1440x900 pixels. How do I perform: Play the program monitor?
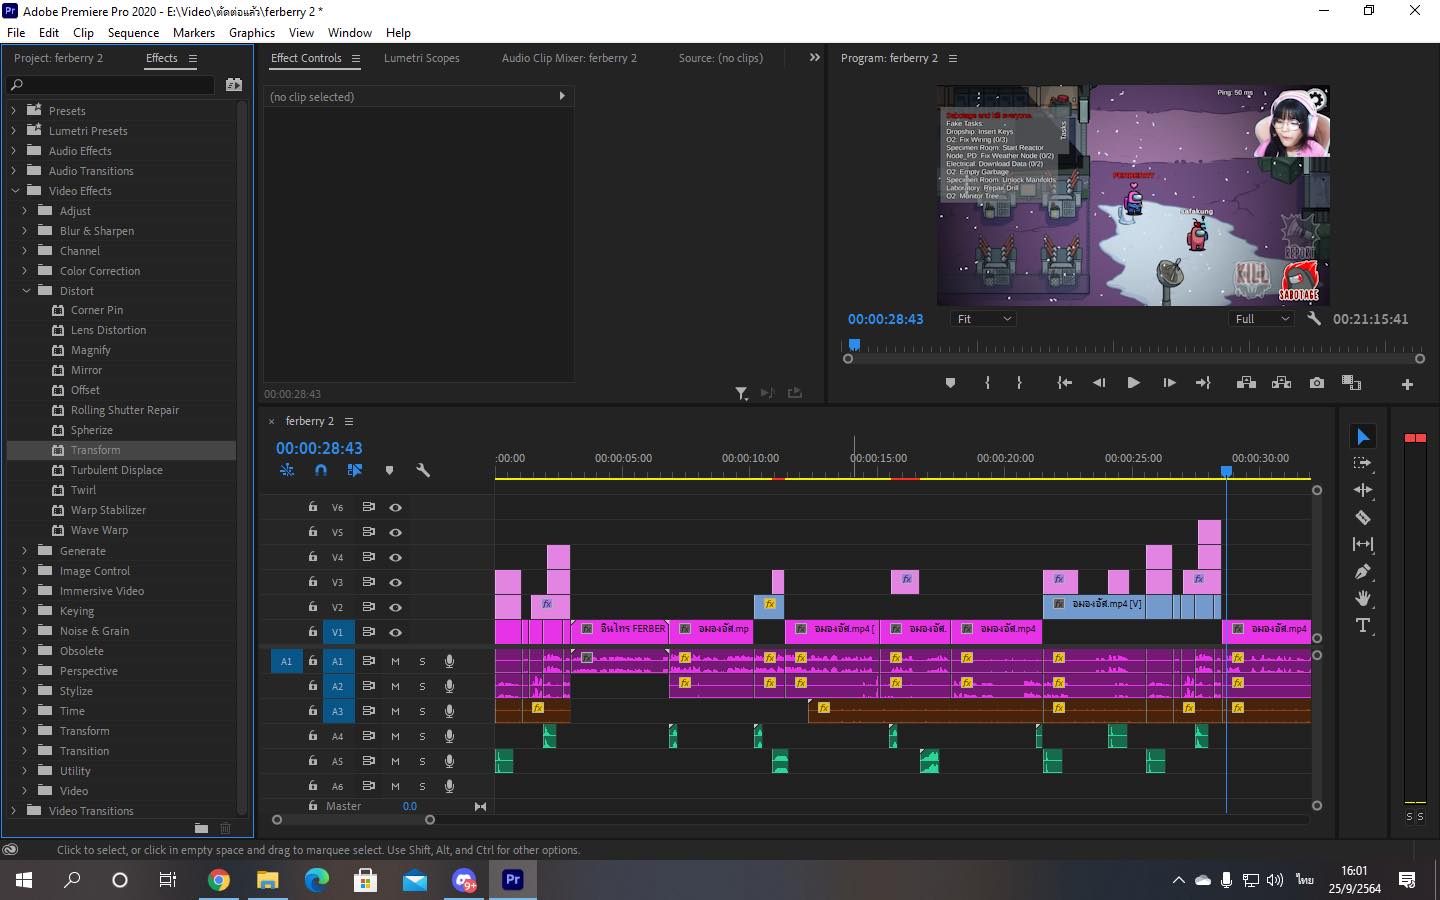[x=1133, y=383]
